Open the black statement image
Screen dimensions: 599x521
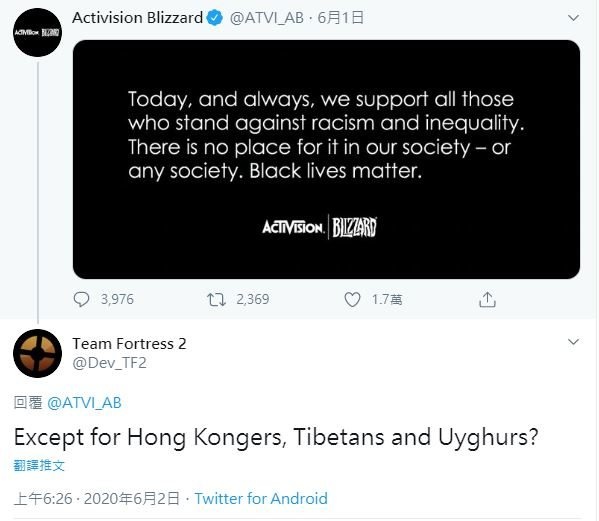pyautogui.click(x=326, y=159)
